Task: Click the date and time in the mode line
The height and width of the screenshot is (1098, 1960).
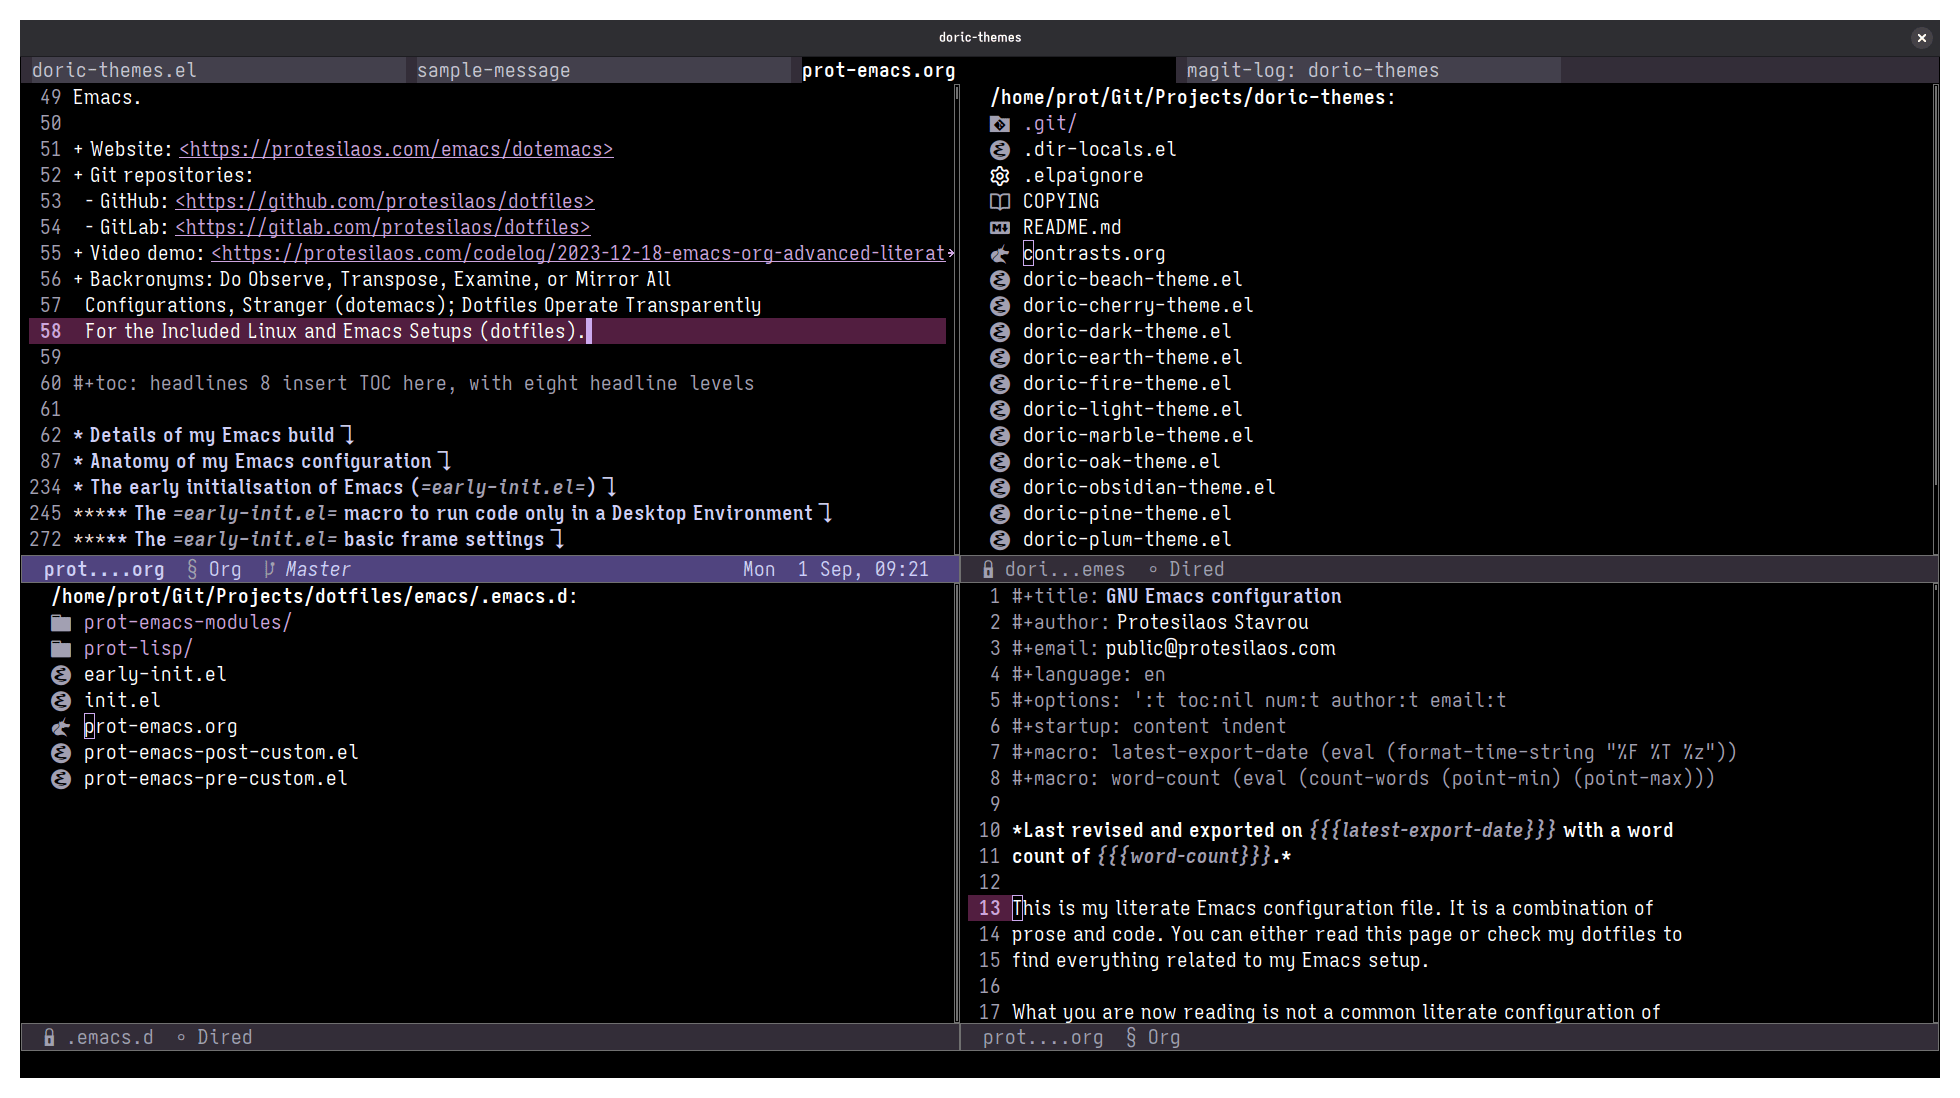Action: 836,570
